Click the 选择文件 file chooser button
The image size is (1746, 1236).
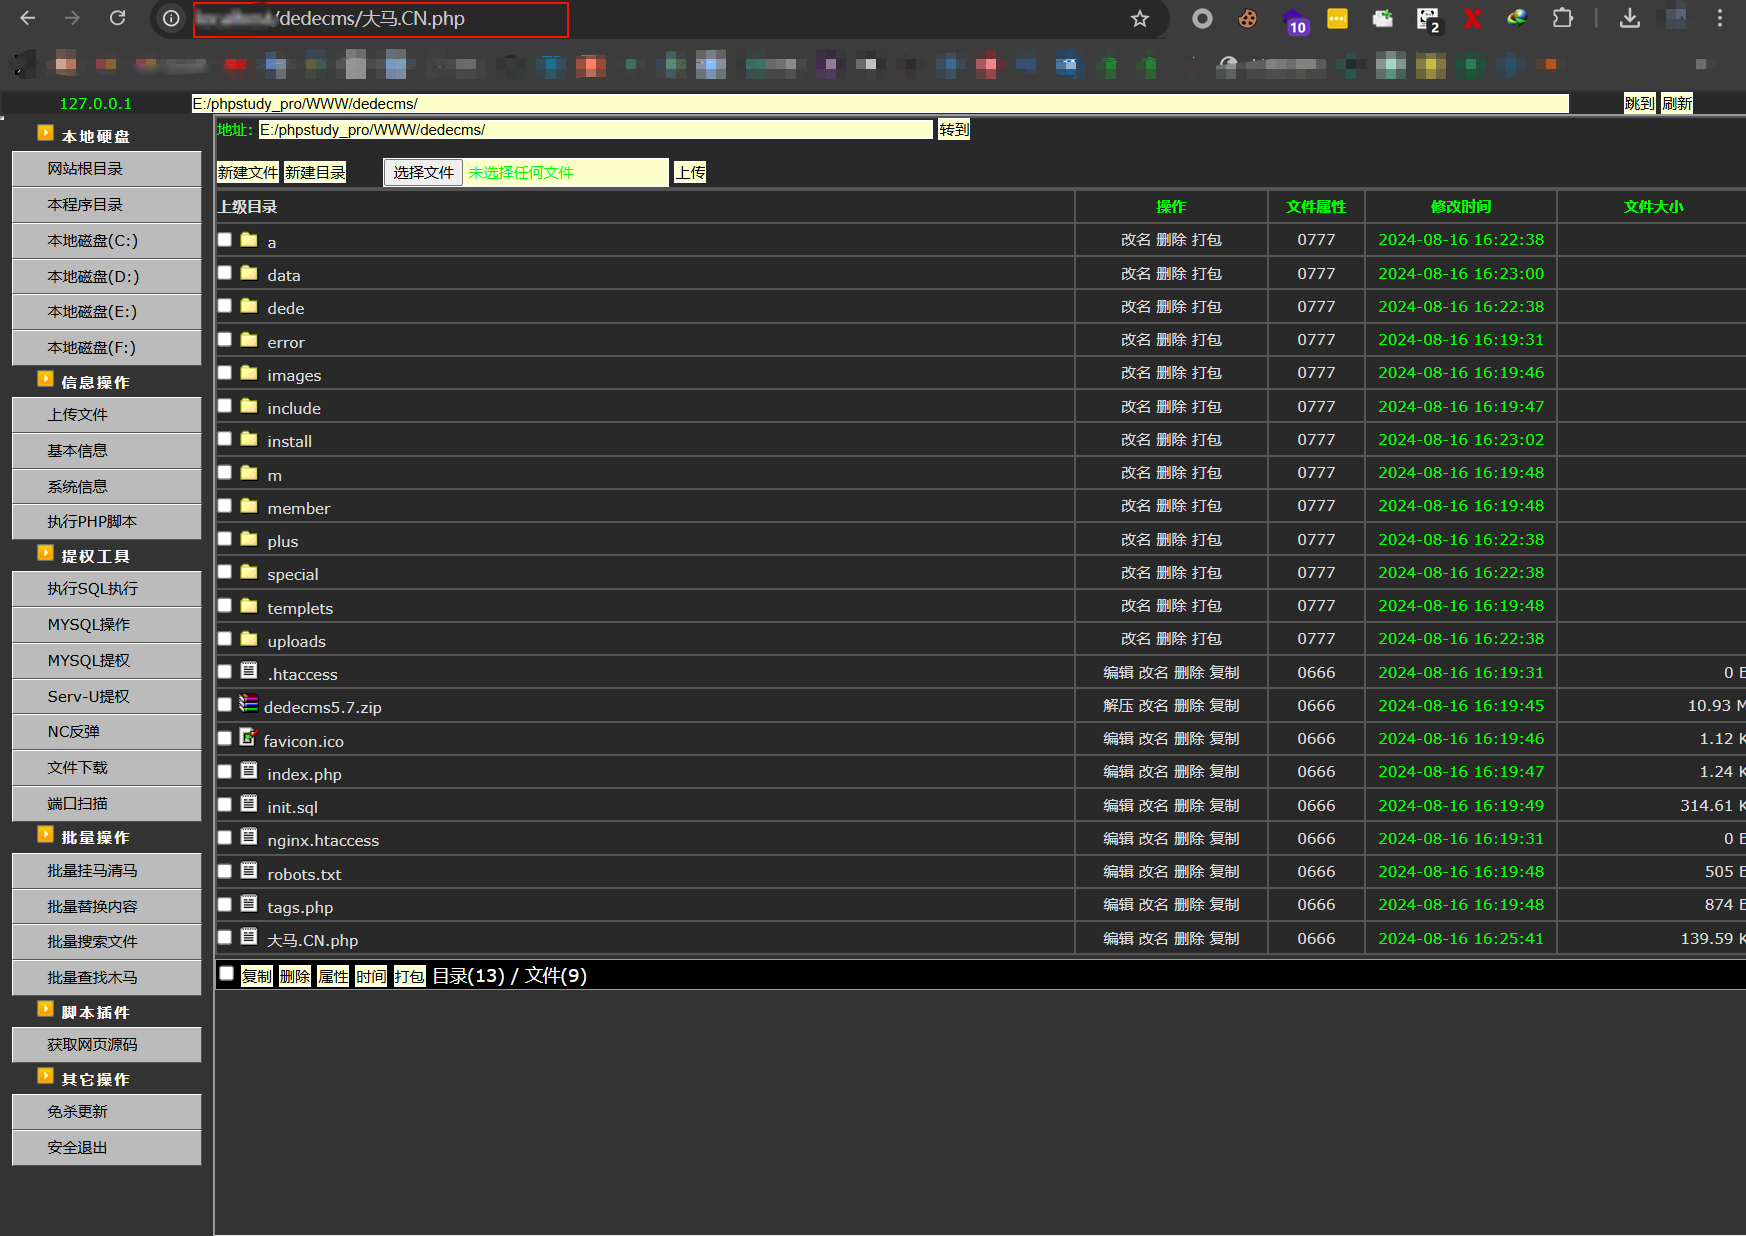pos(423,172)
